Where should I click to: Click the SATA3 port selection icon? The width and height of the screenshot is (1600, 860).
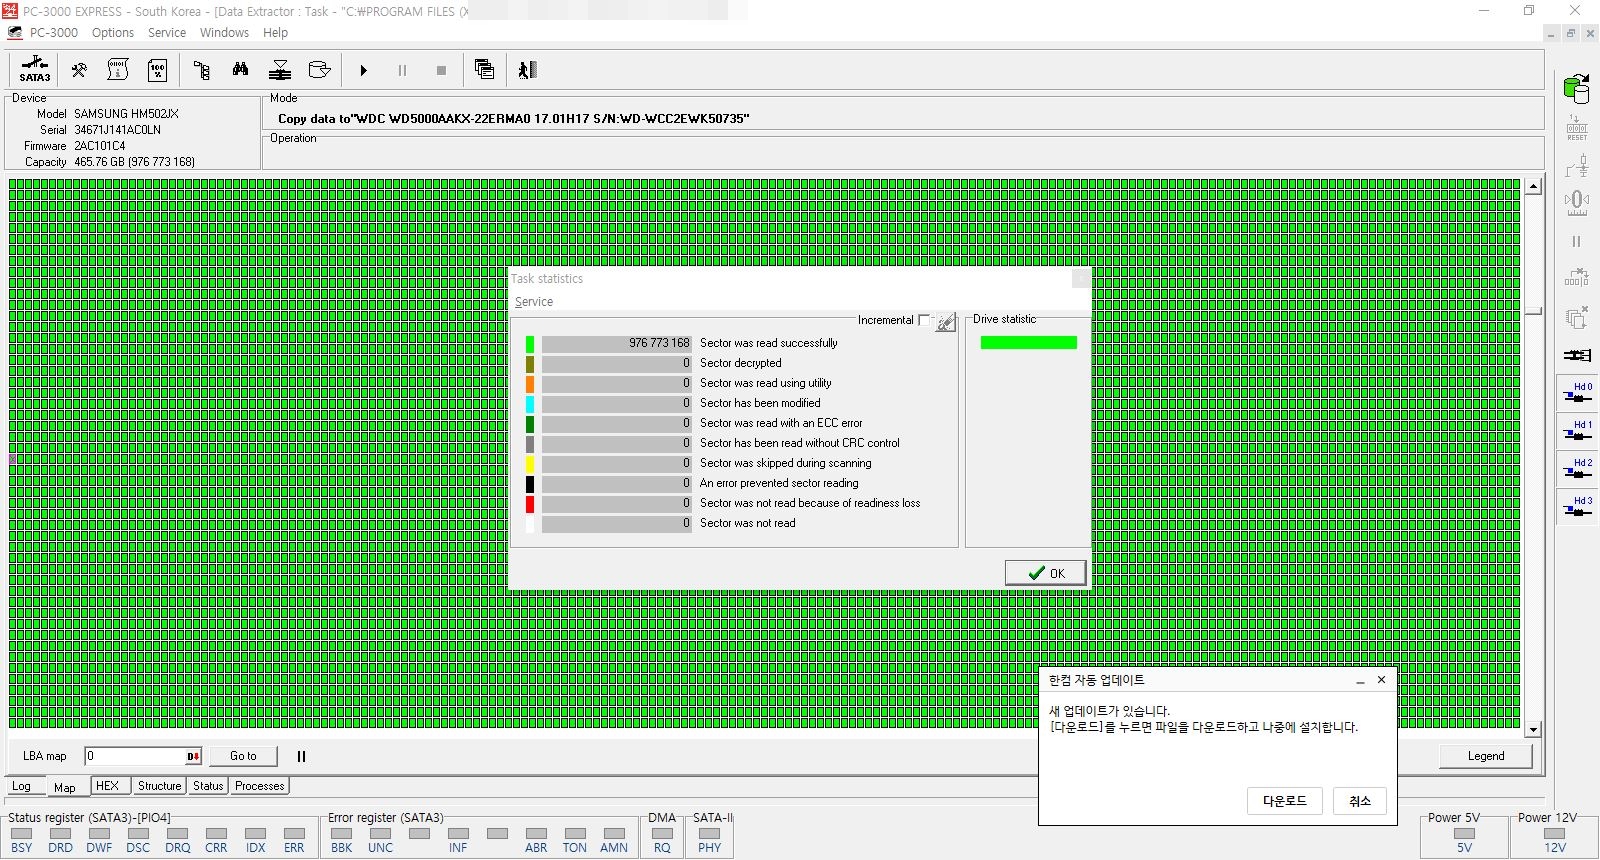(34, 70)
